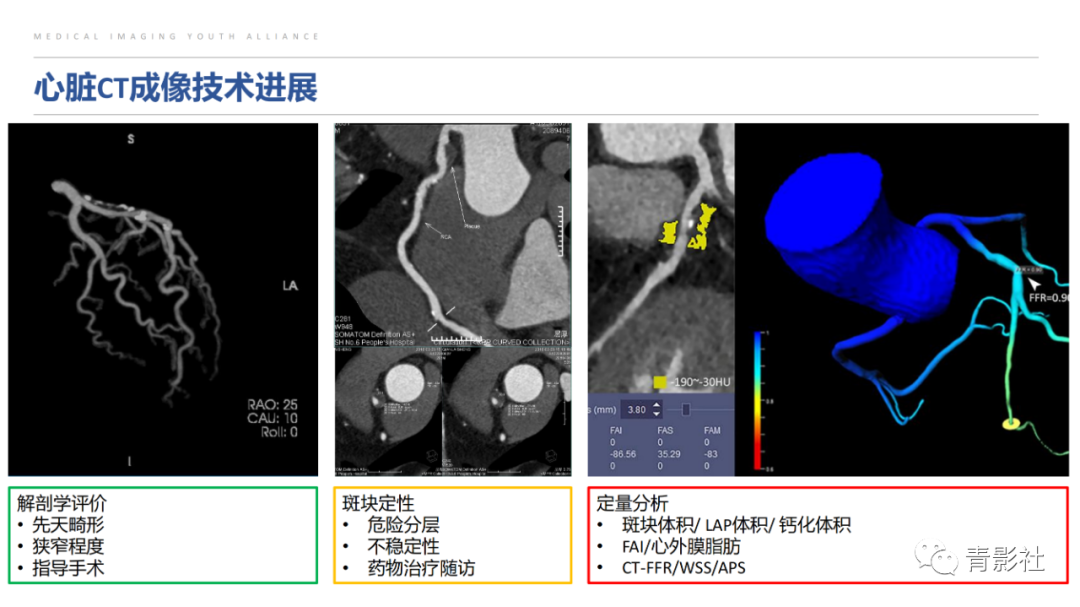1080x607 pixels.
Task: Click the 药物治疗随访 bullet
Action: [421, 568]
